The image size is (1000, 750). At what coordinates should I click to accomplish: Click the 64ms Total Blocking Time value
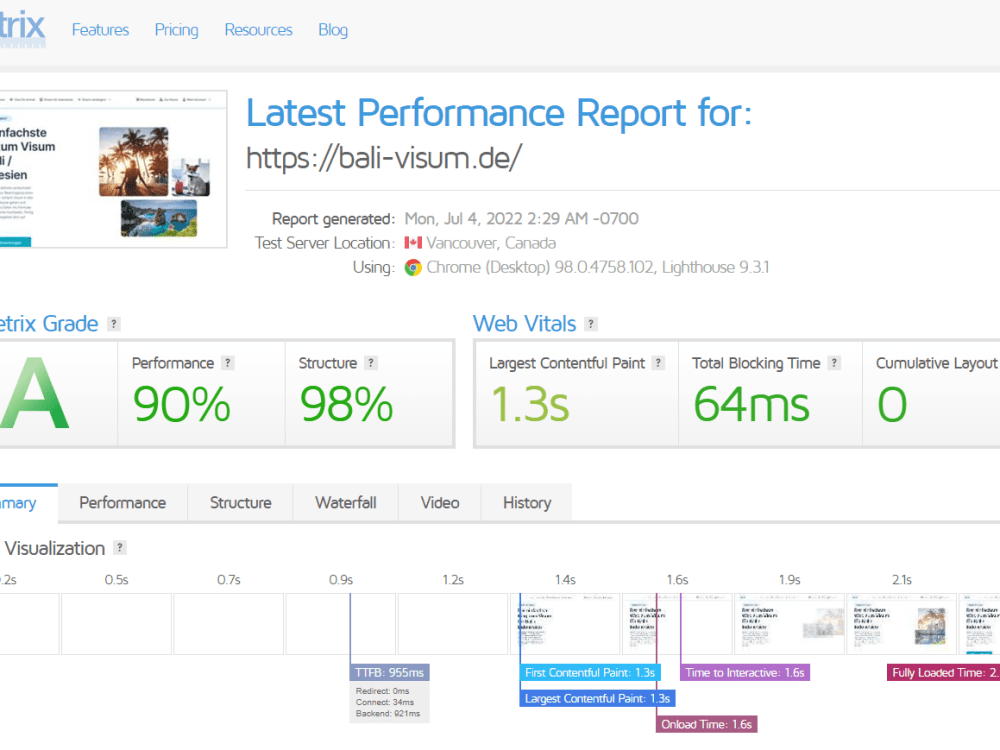click(x=751, y=404)
